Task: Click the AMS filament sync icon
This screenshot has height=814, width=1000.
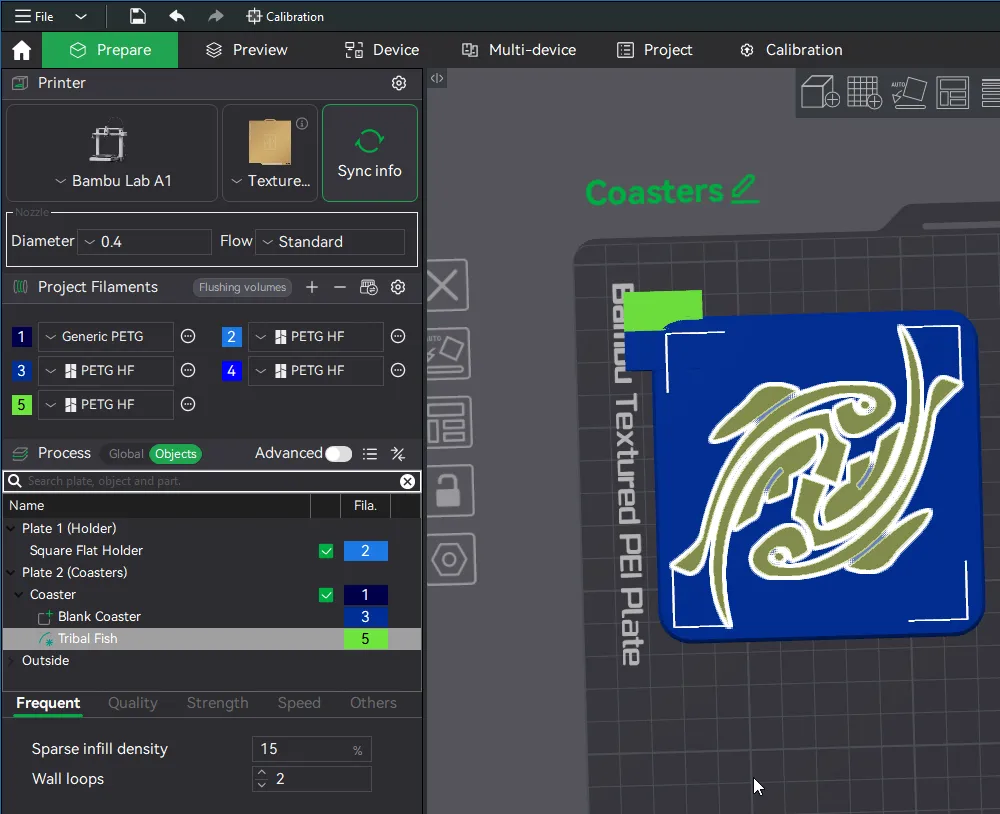Action: click(x=369, y=287)
